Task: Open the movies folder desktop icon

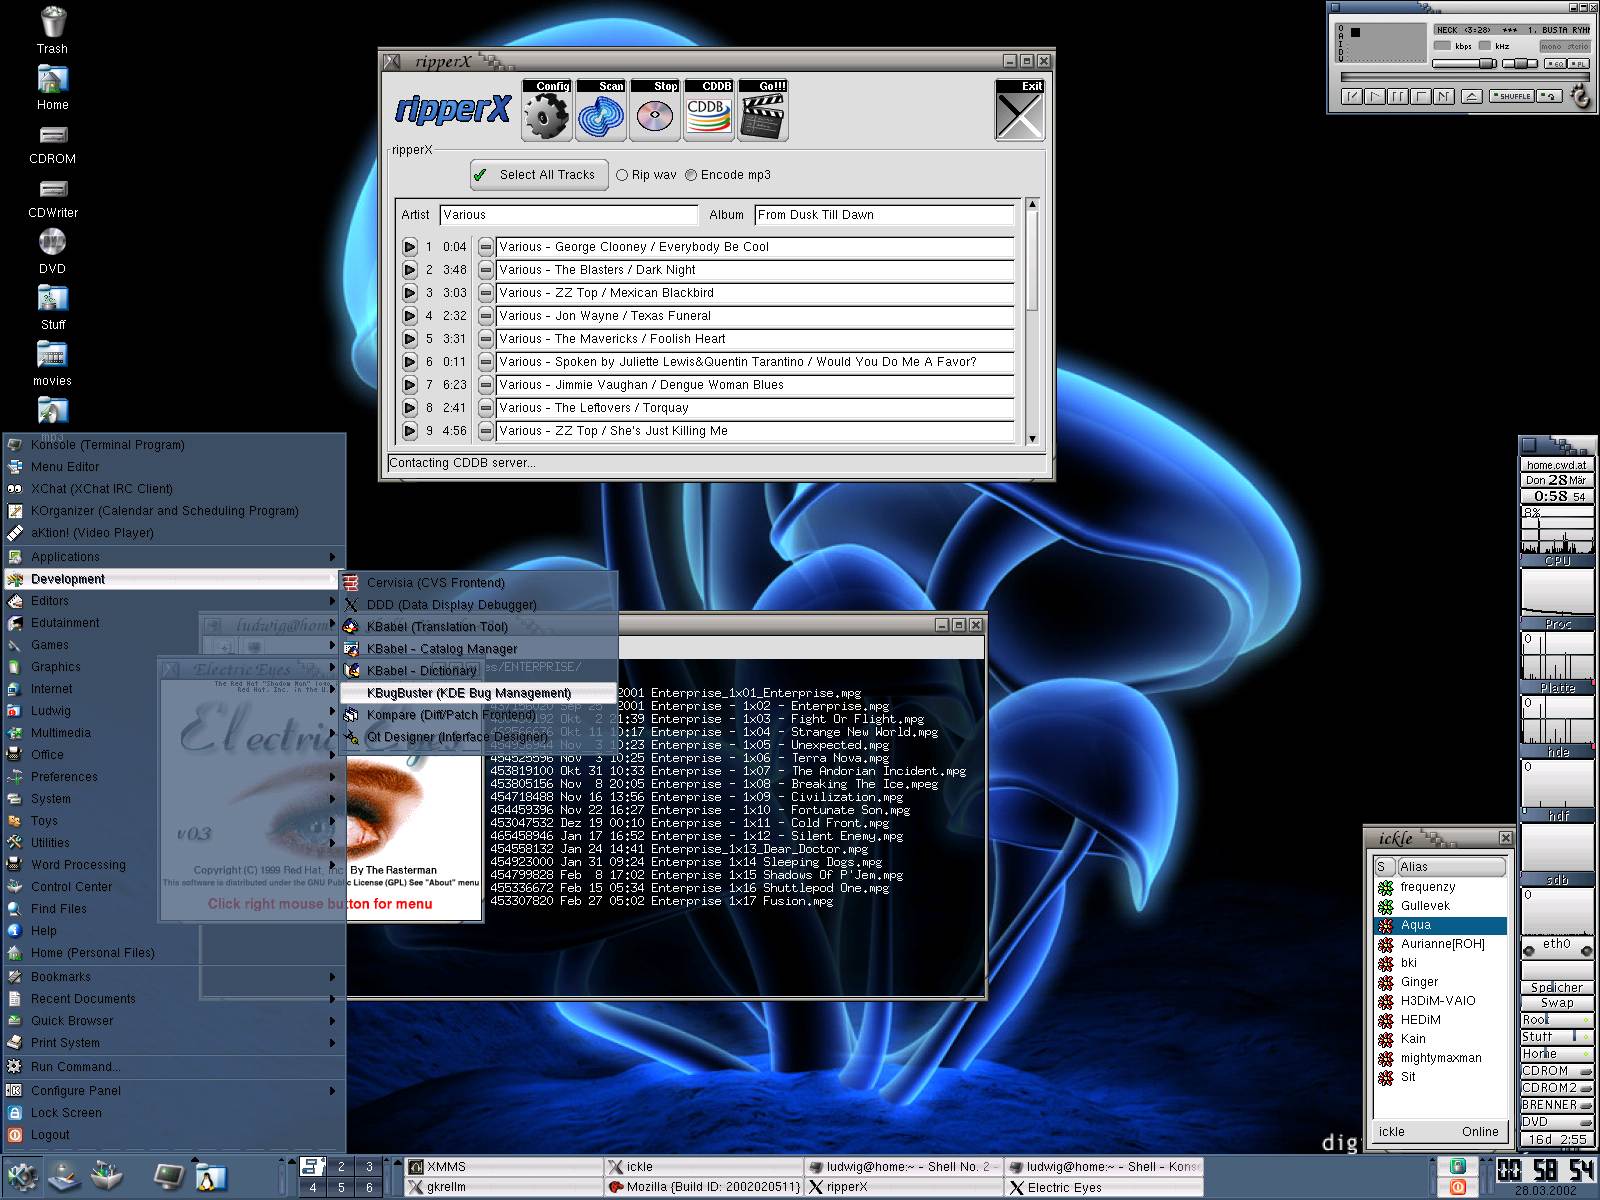Action: 52,364
